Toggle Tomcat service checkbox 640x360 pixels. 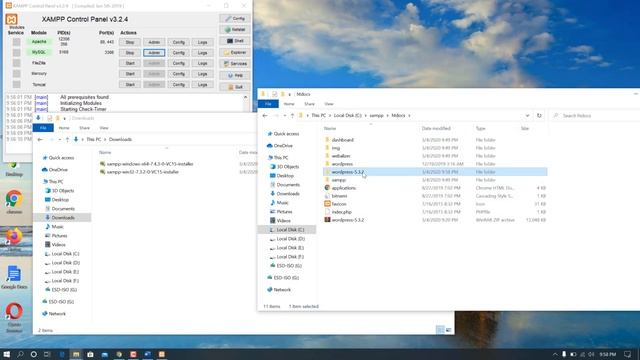pyautogui.click(x=16, y=84)
